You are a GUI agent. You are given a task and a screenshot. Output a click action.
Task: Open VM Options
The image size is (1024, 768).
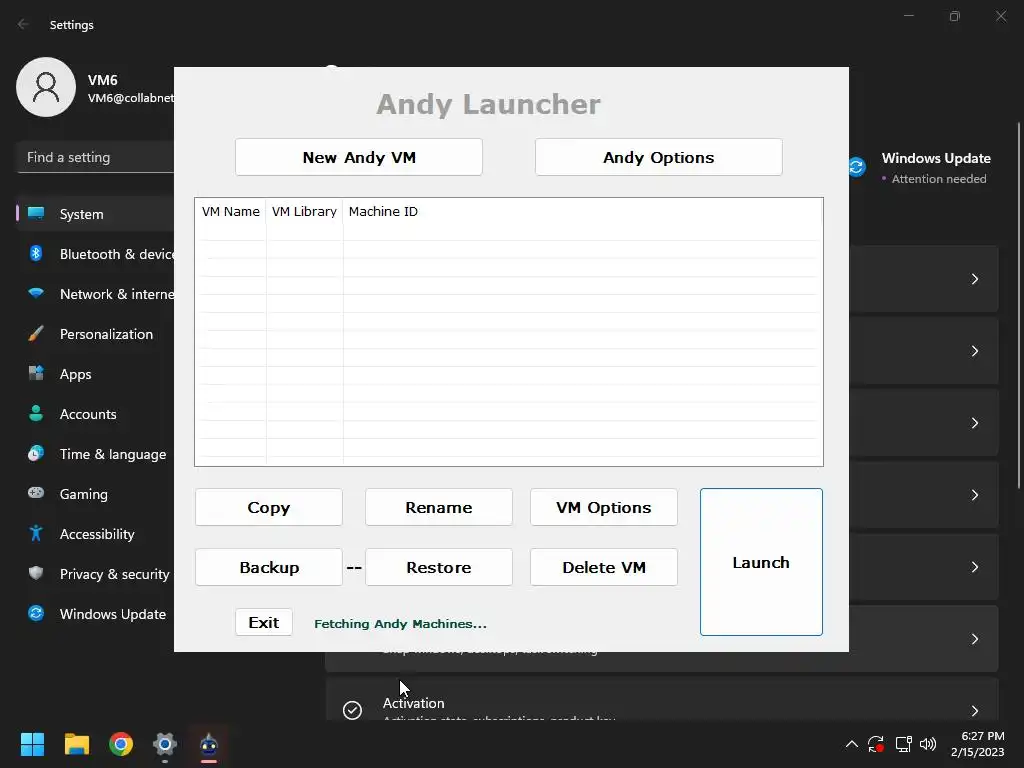coord(603,507)
